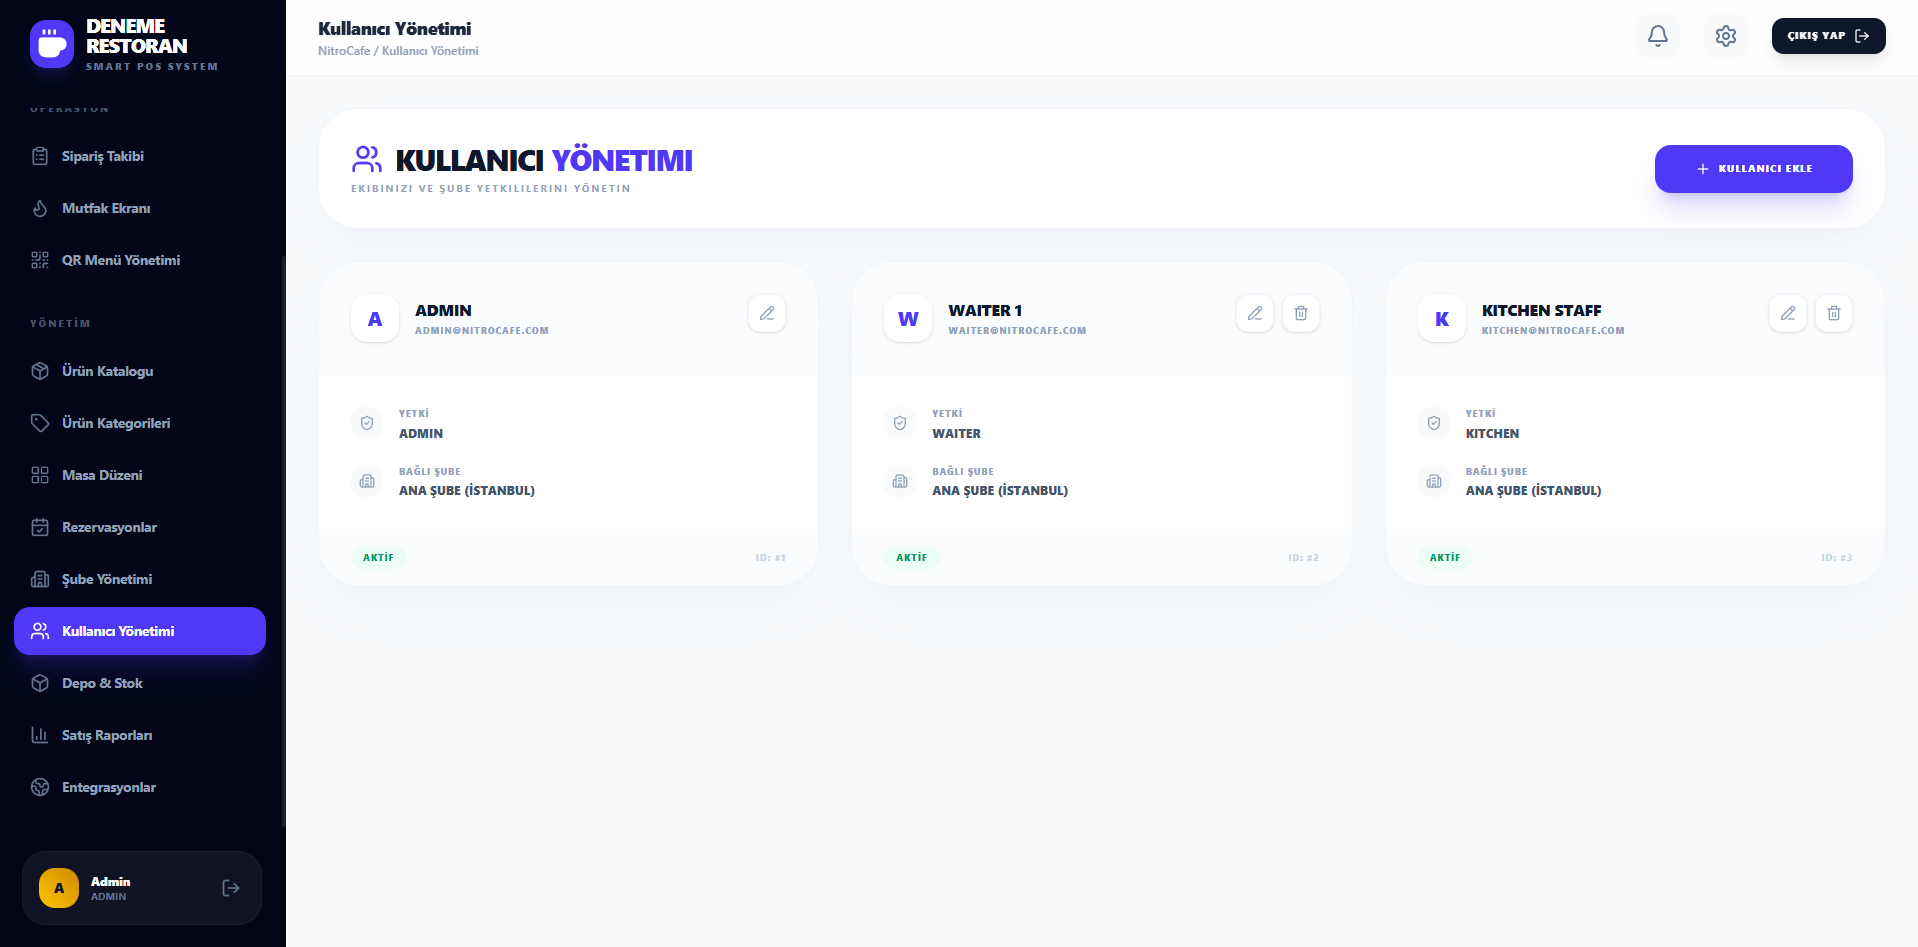The image size is (1918, 947).
Task: Navigate to Ürün Katalogu
Action: [107, 371]
